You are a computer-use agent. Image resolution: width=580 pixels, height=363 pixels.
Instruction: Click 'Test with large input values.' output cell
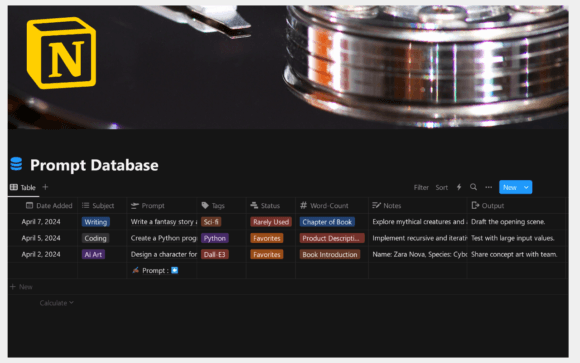click(x=517, y=238)
